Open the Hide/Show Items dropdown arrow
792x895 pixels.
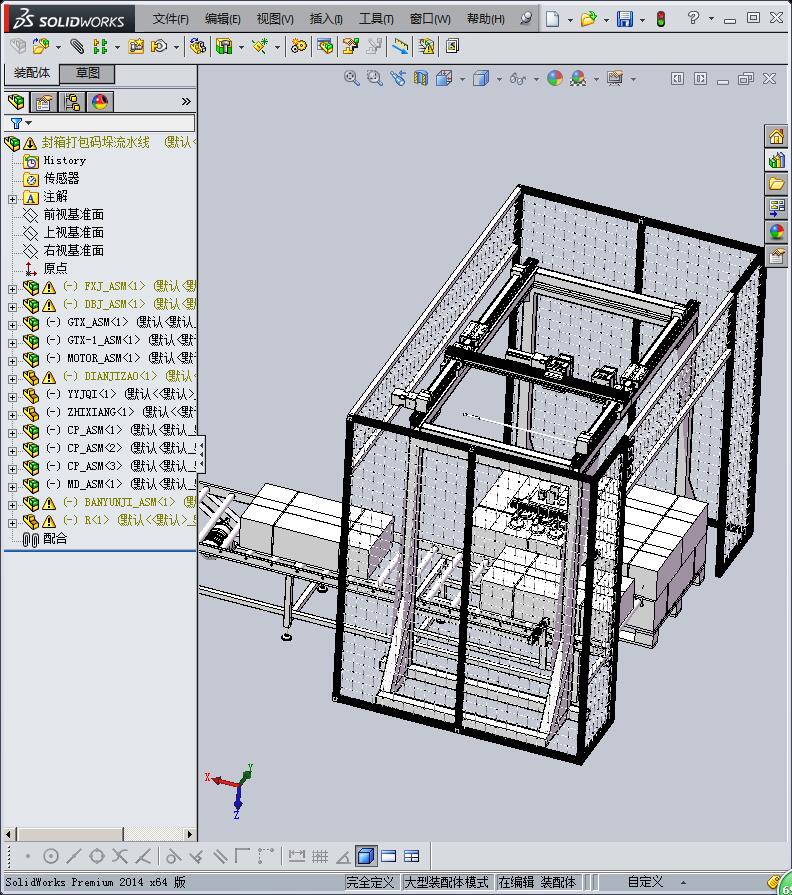tap(536, 79)
